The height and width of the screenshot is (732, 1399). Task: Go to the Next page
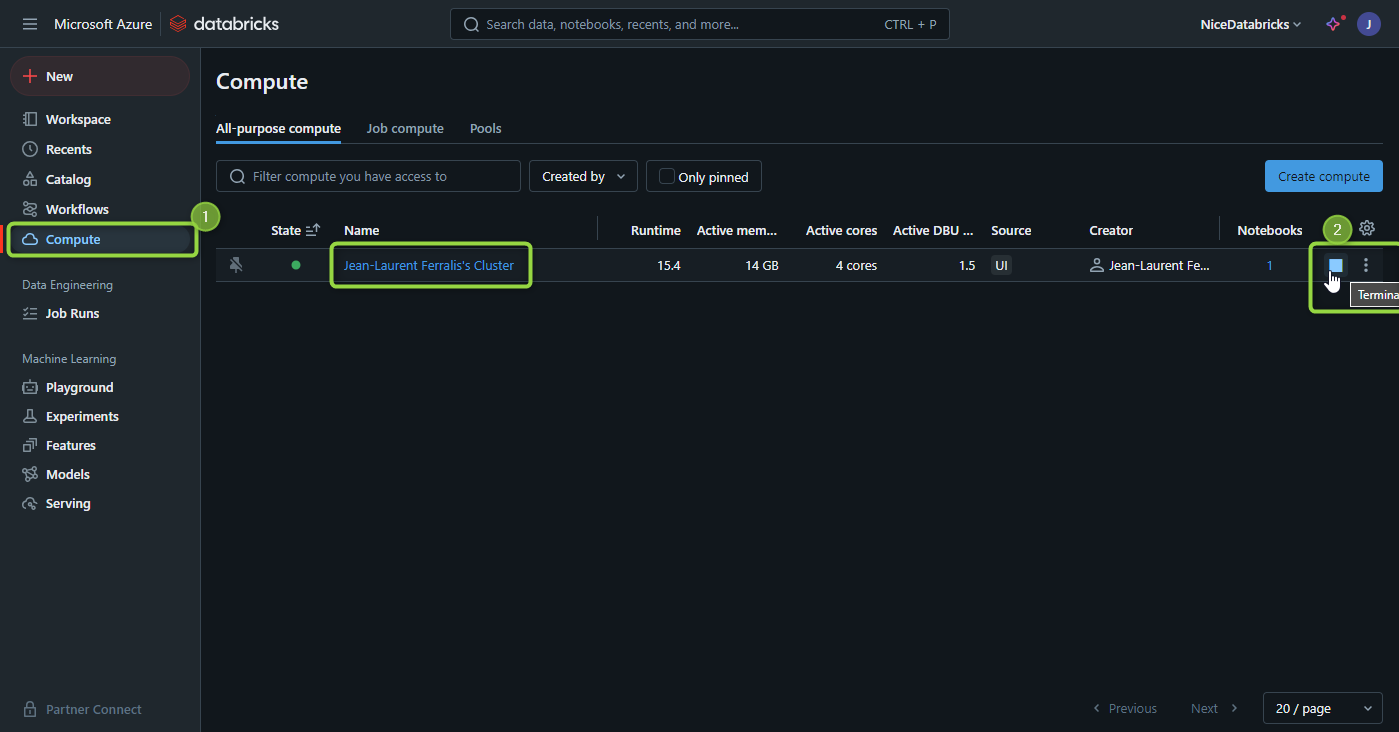(x=1214, y=708)
